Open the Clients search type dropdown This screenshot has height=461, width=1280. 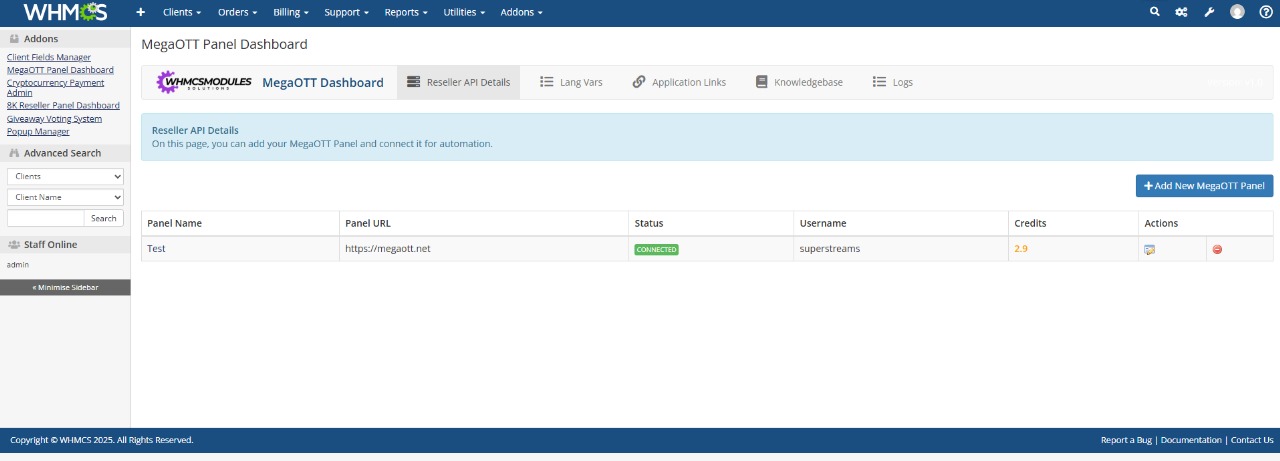65,176
